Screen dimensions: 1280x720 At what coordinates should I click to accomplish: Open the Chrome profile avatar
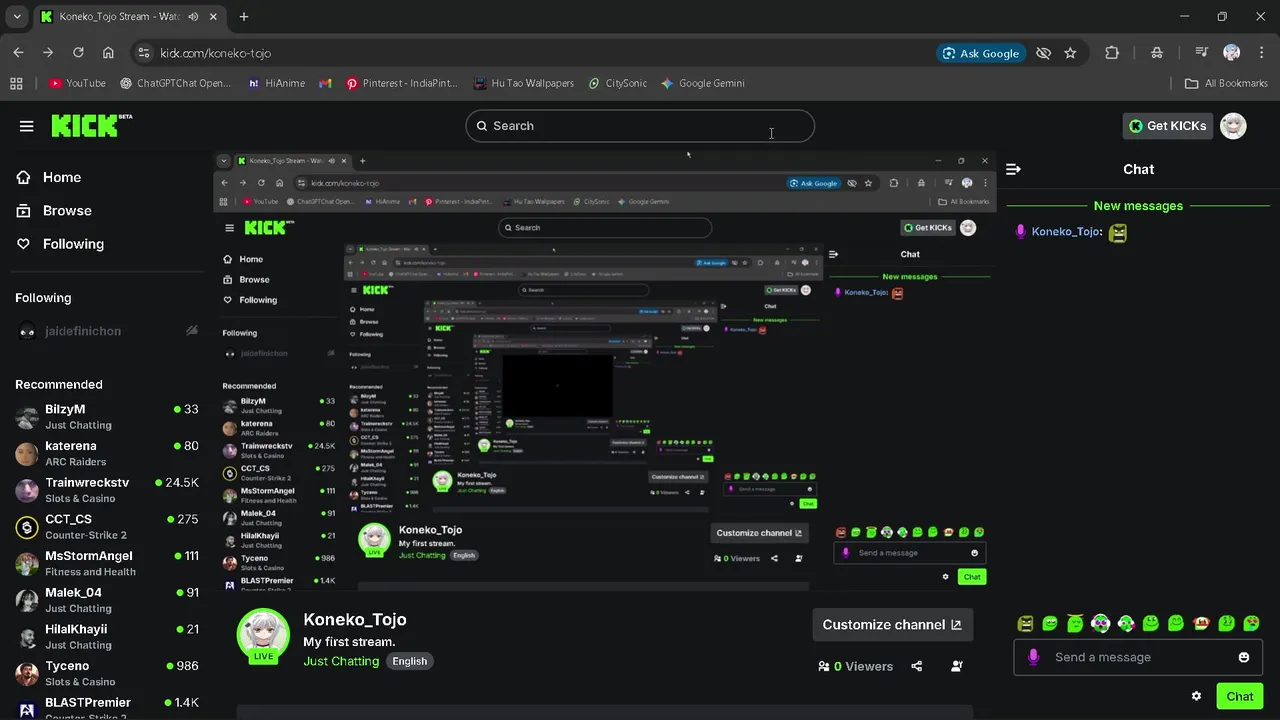(1232, 53)
